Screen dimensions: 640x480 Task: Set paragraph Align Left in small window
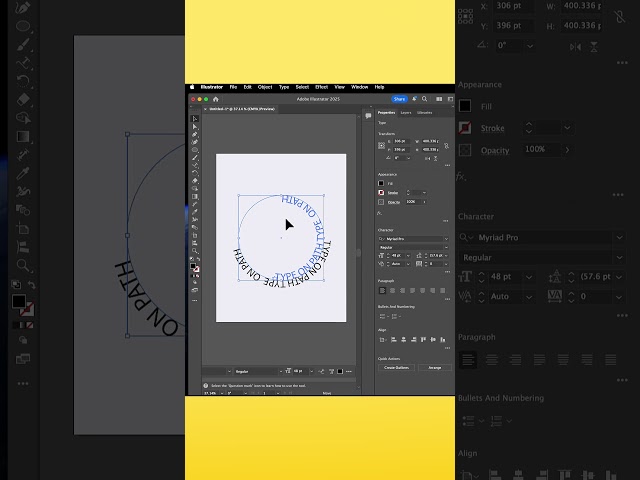[382, 291]
